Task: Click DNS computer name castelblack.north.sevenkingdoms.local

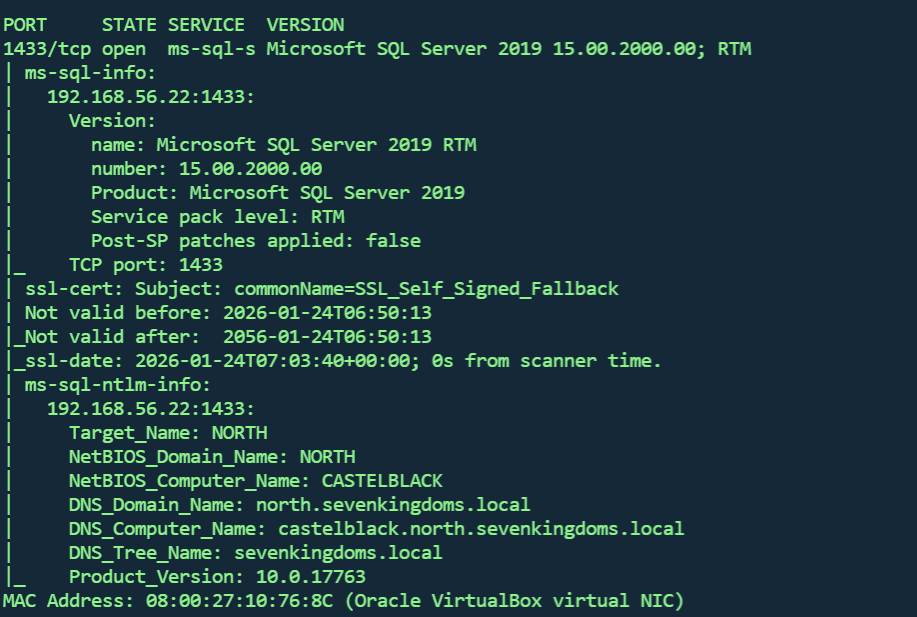Action: 481,529
